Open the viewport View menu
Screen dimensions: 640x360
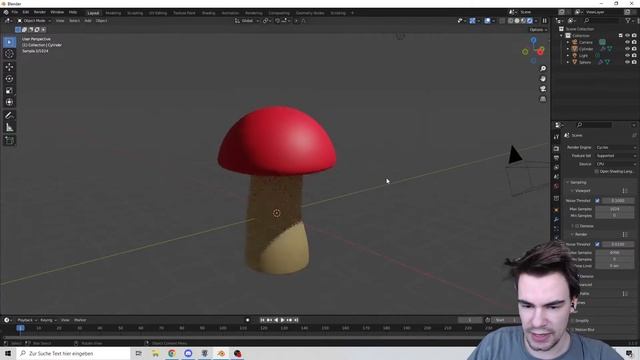coord(60,21)
